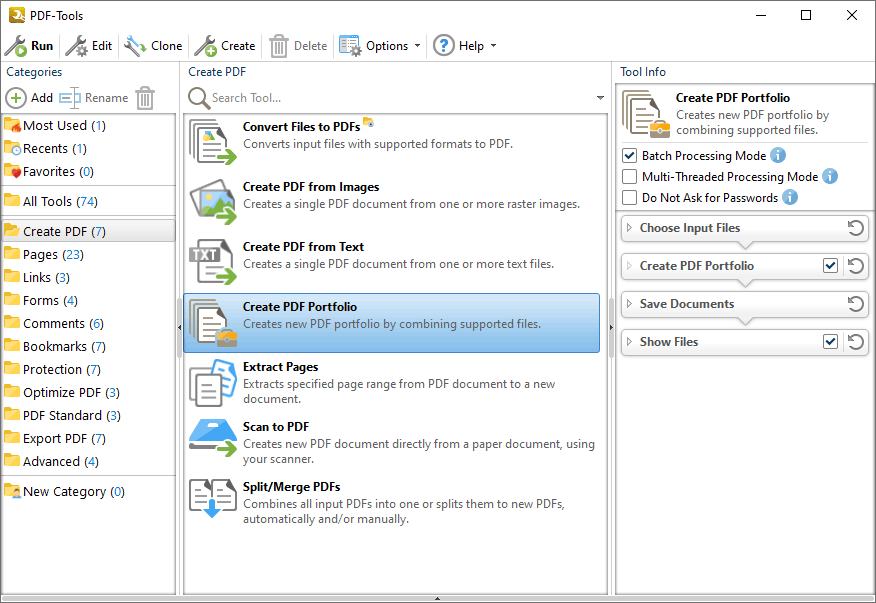The image size is (876, 603).
Task: Select the Split/Merge PDFs title
Action: pyautogui.click(x=291, y=487)
